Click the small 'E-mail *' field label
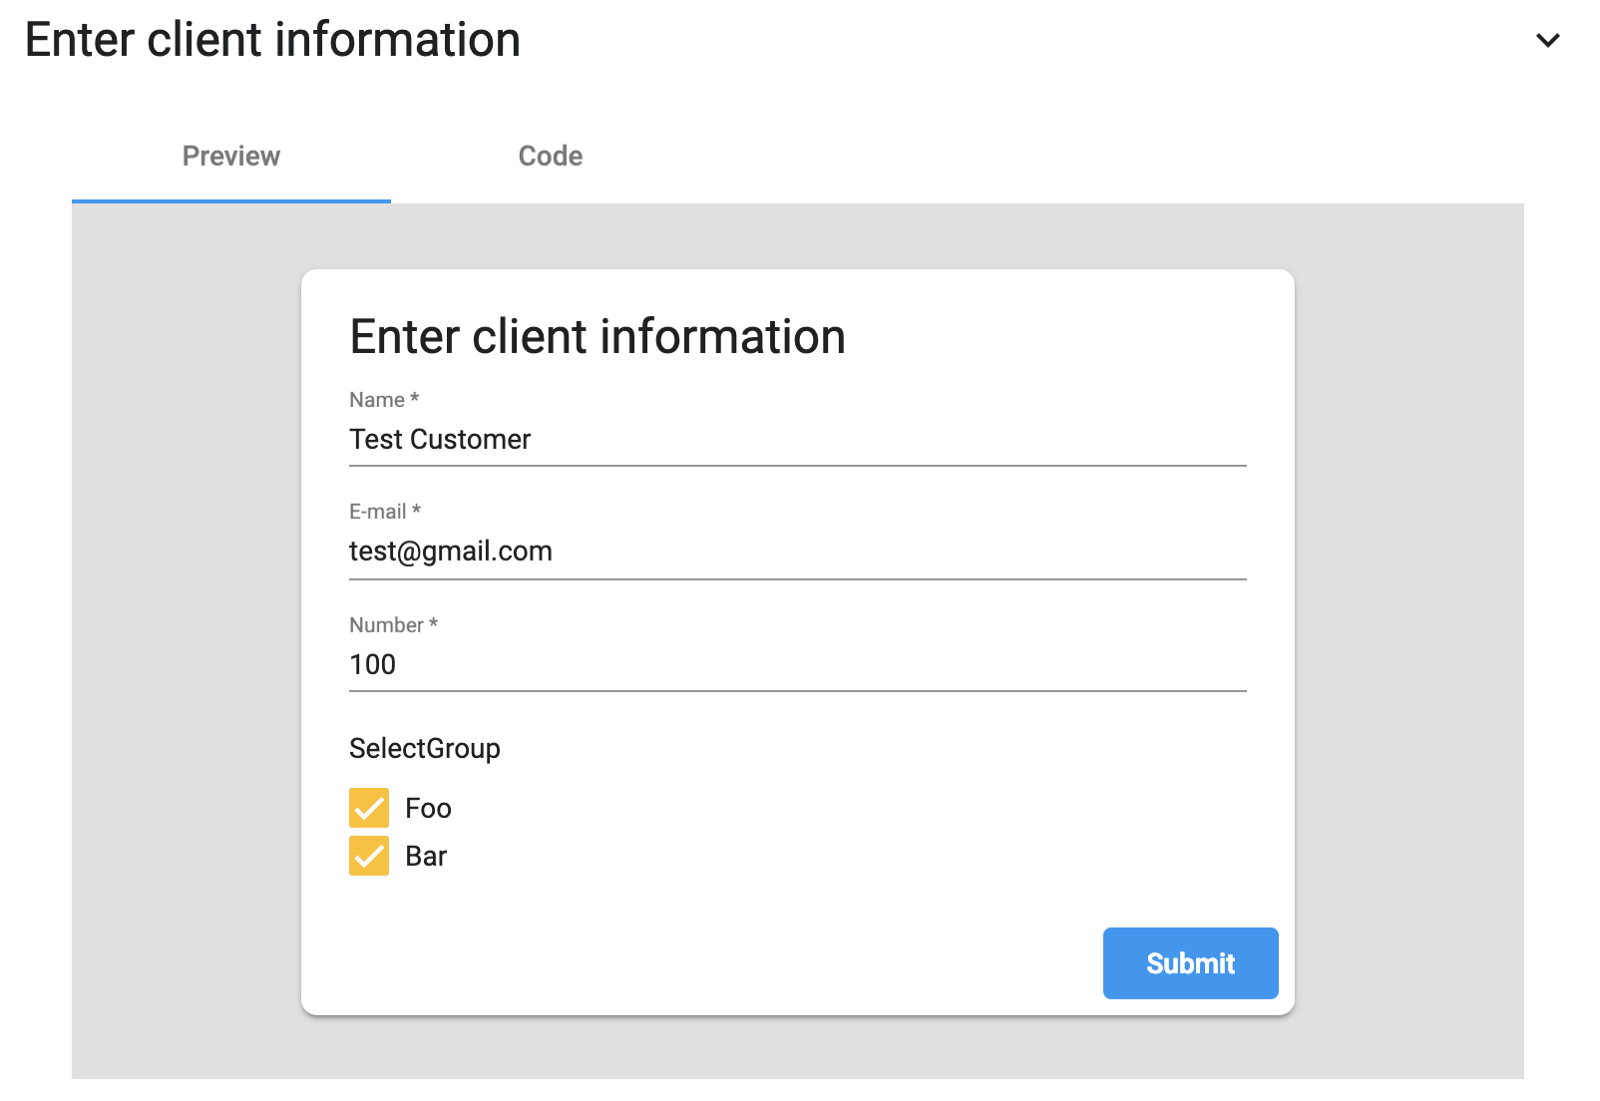This screenshot has width=1600, height=1101. tap(384, 512)
